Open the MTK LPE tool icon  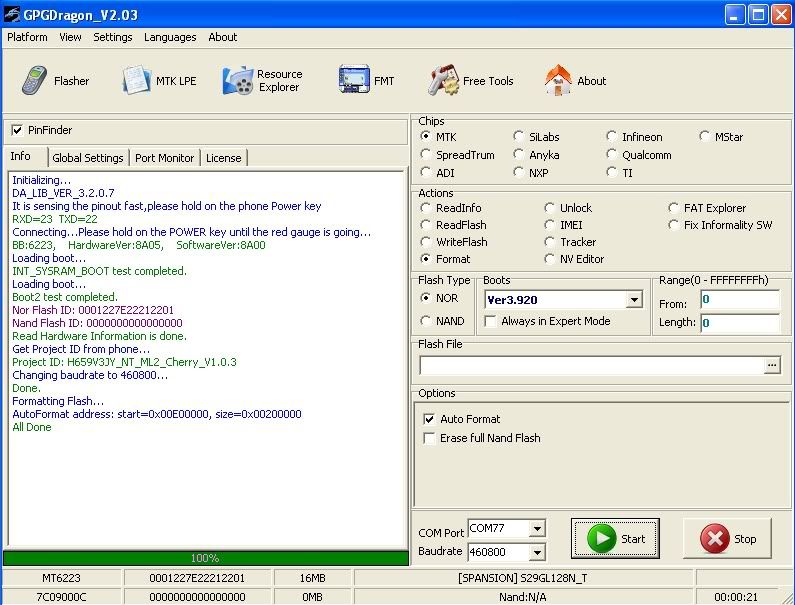click(136, 81)
